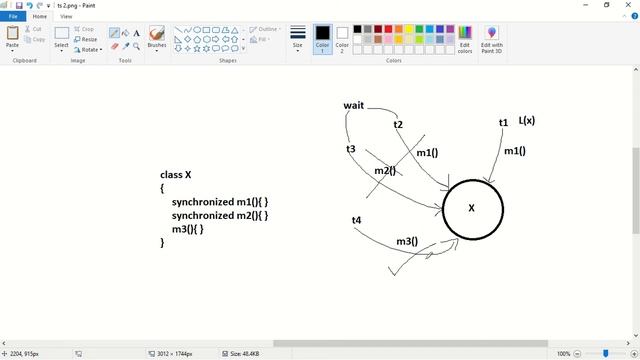Click the Crop button
This screenshot has width=640, height=360.
[84, 29]
